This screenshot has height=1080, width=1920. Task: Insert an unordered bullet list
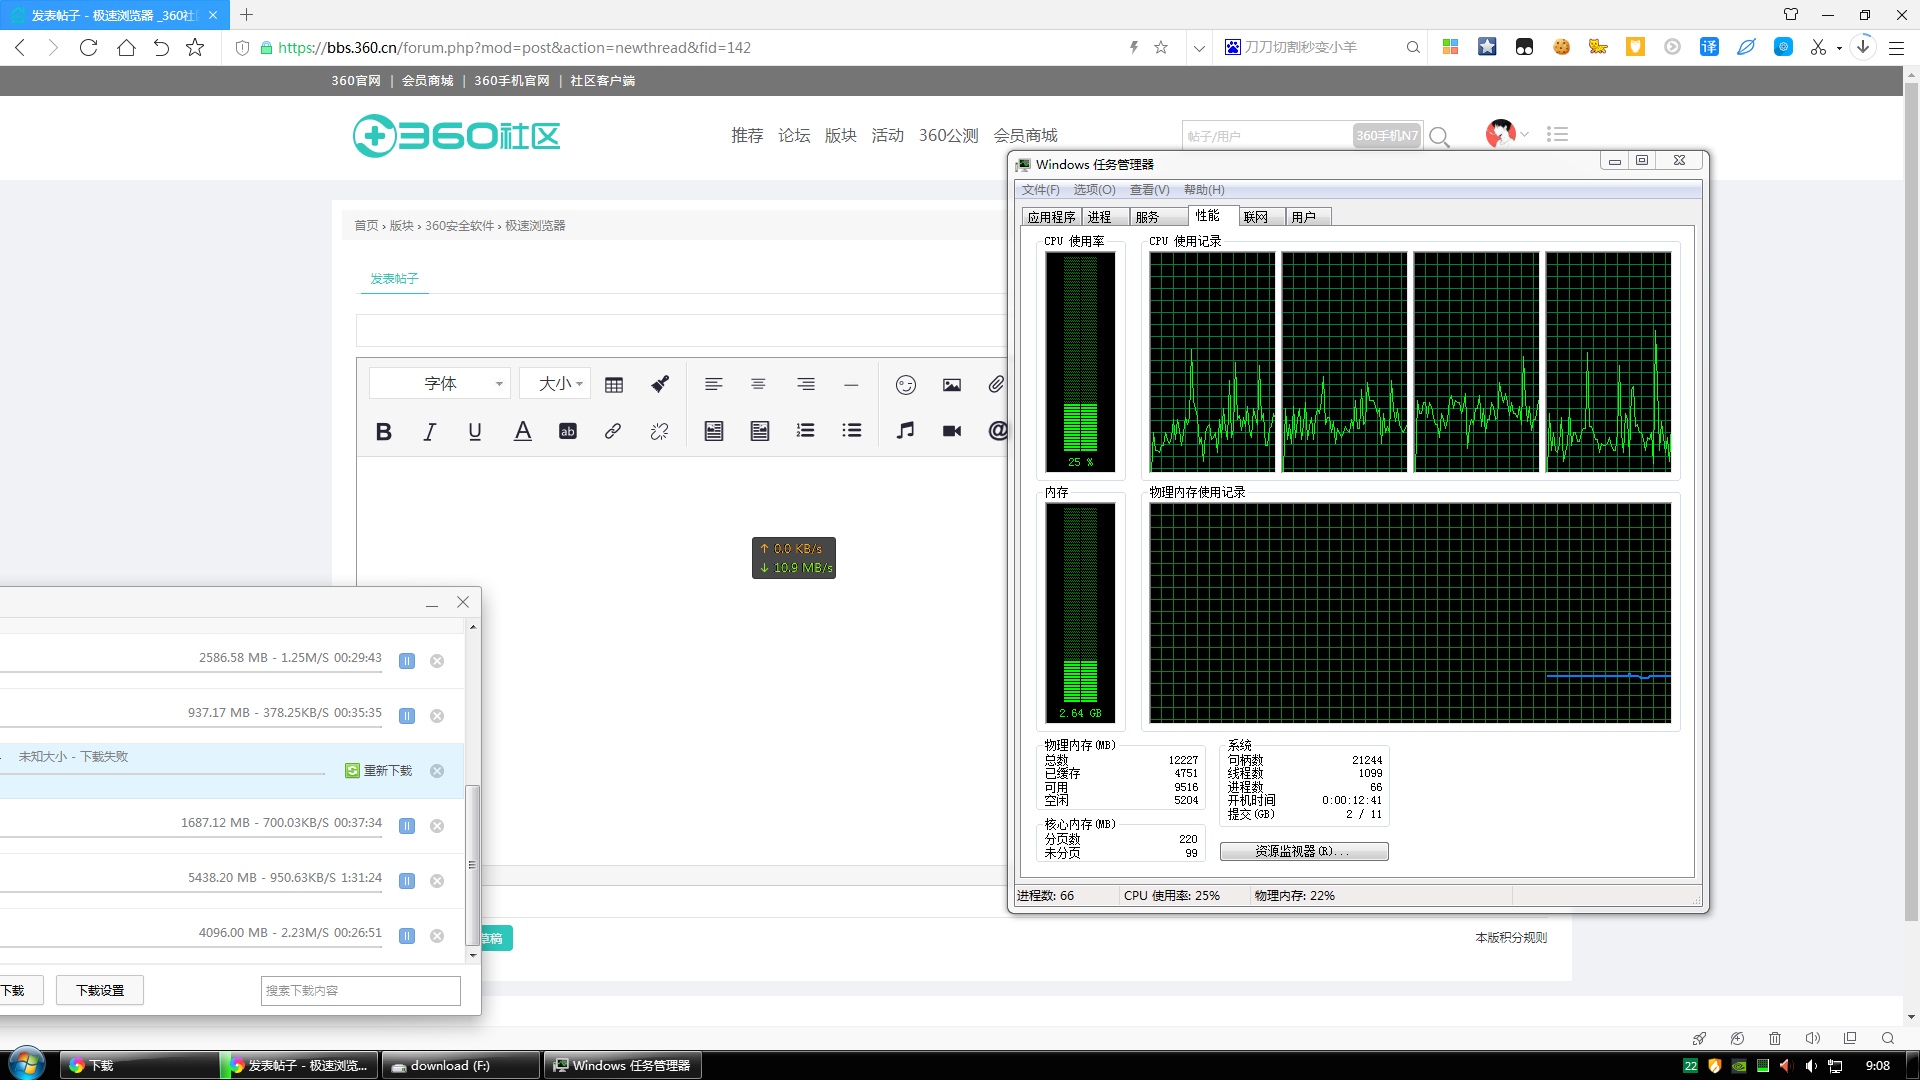click(x=852, y=431)
